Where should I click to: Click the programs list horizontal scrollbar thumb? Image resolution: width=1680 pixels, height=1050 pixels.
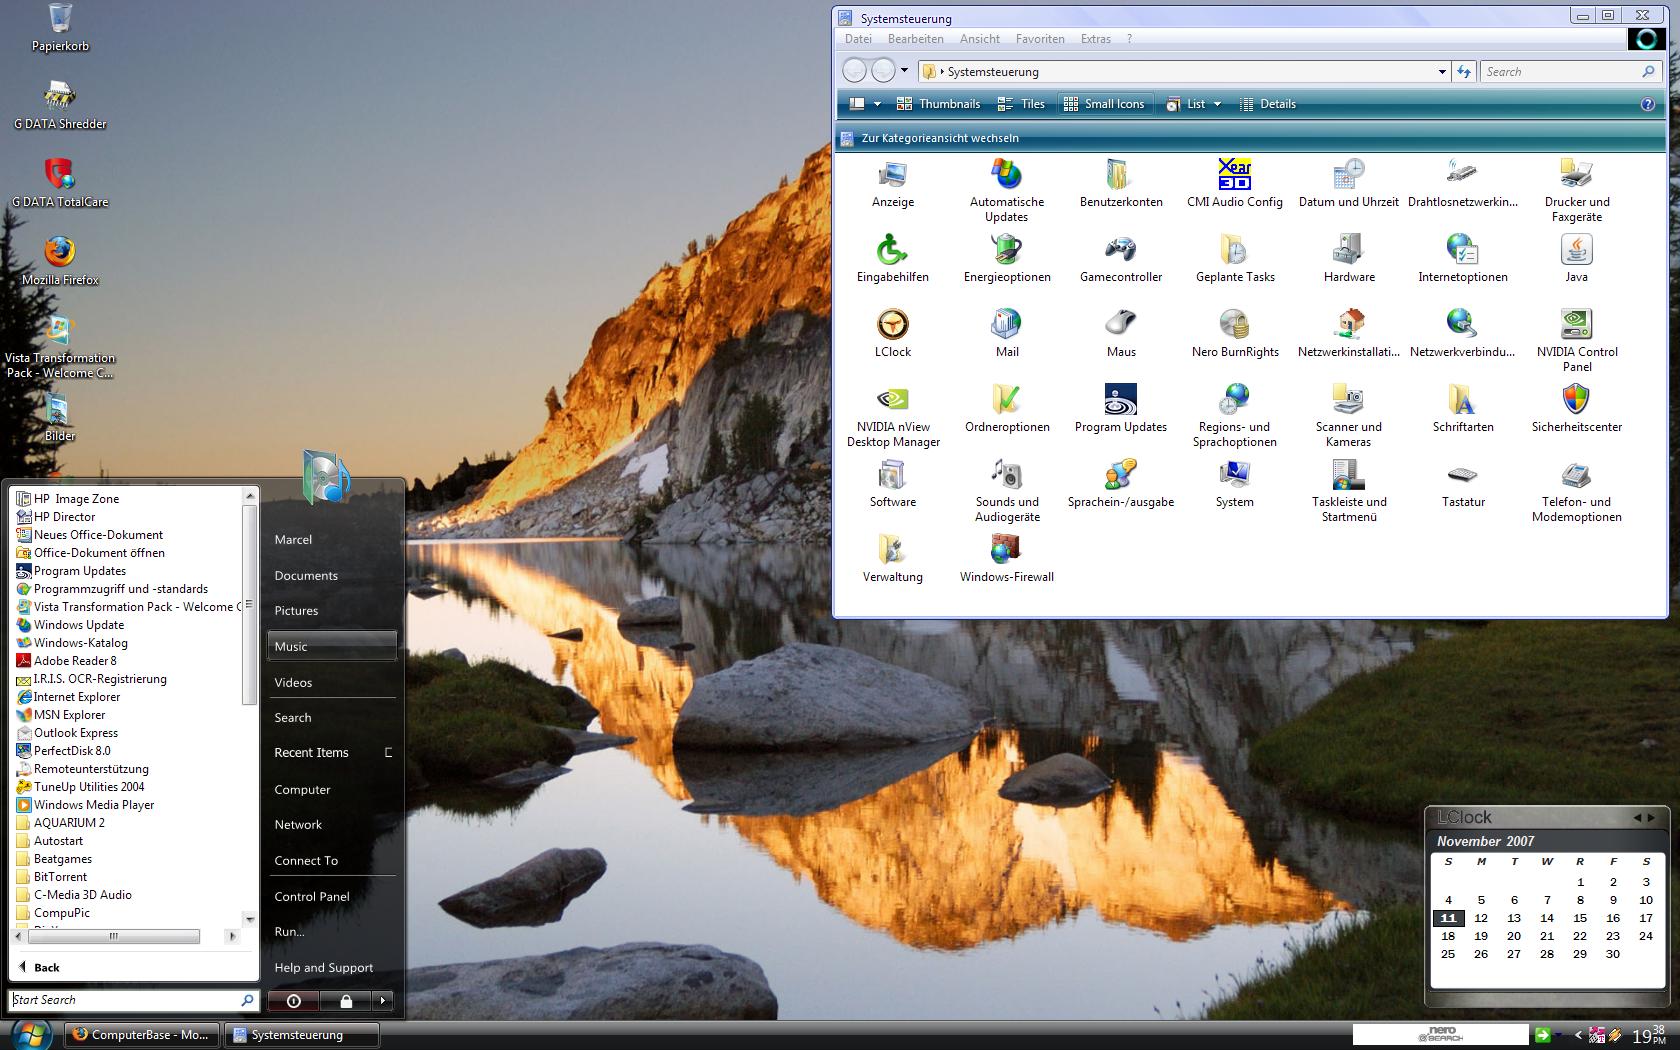[113, 937]
